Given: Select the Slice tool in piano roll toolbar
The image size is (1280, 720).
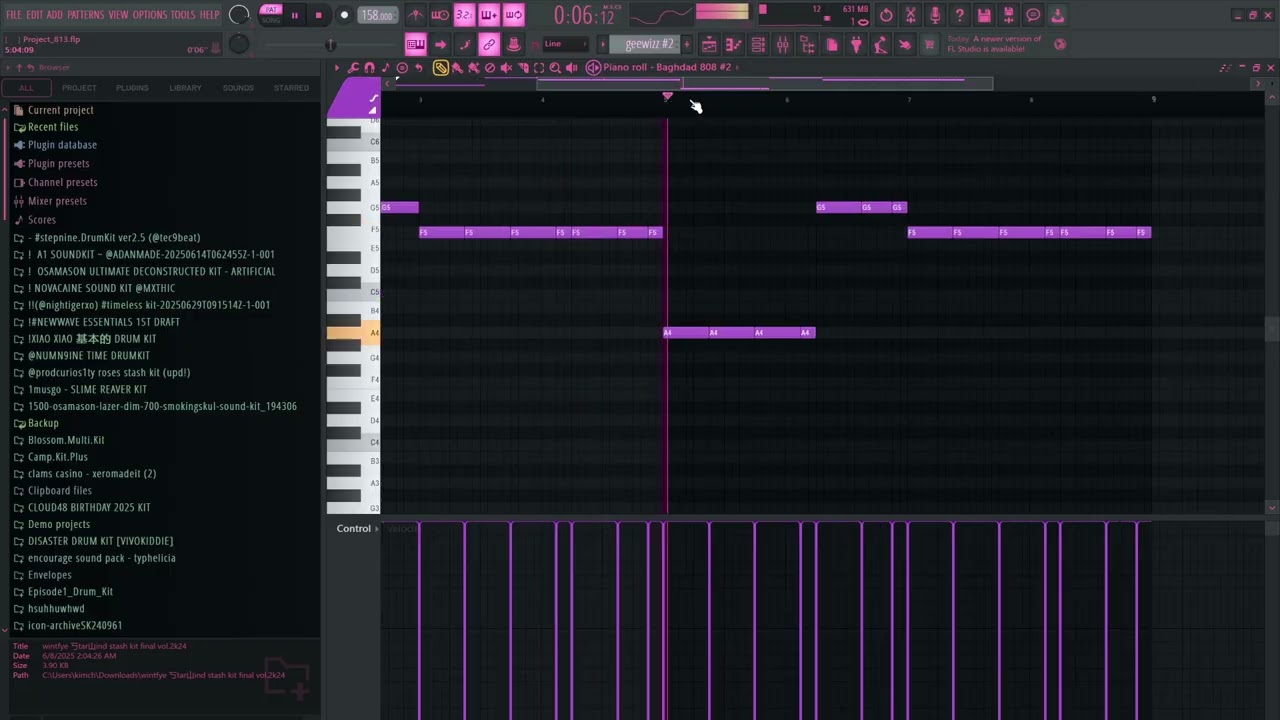Looking at the screenshot, I should [x=523, y=68].
